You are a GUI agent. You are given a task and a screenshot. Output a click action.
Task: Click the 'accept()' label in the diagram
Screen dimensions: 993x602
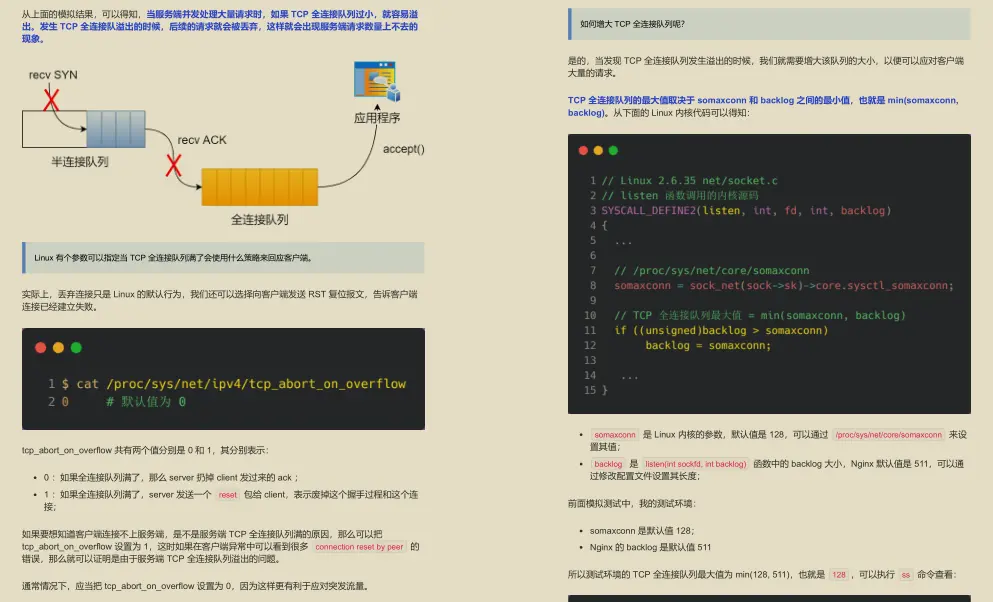click(403, 149)
